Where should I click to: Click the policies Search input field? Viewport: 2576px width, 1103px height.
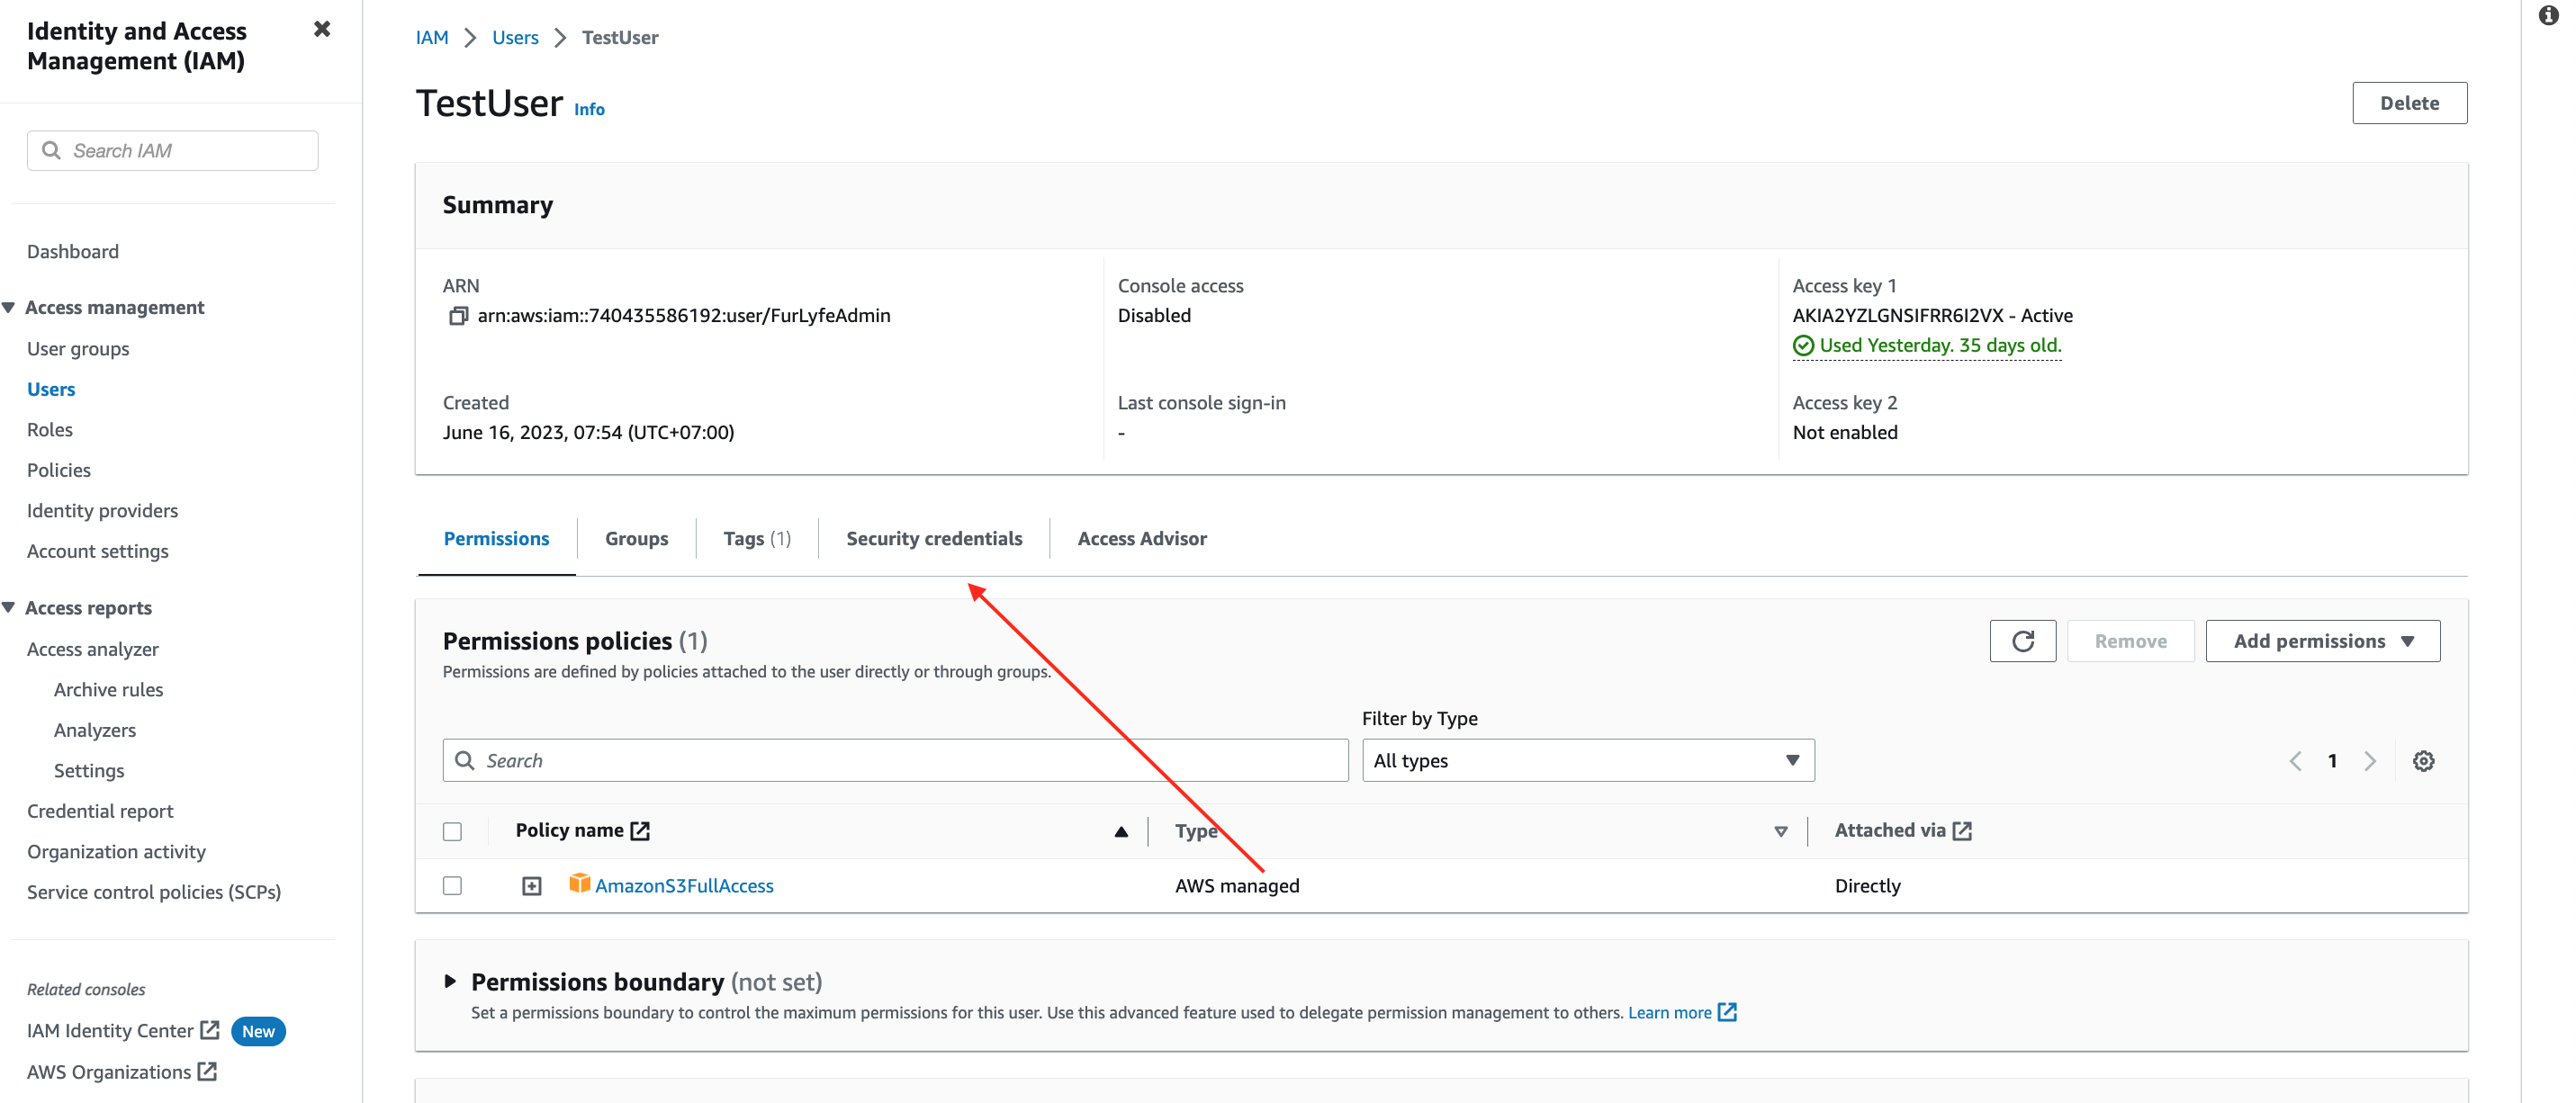pos(895,761)
